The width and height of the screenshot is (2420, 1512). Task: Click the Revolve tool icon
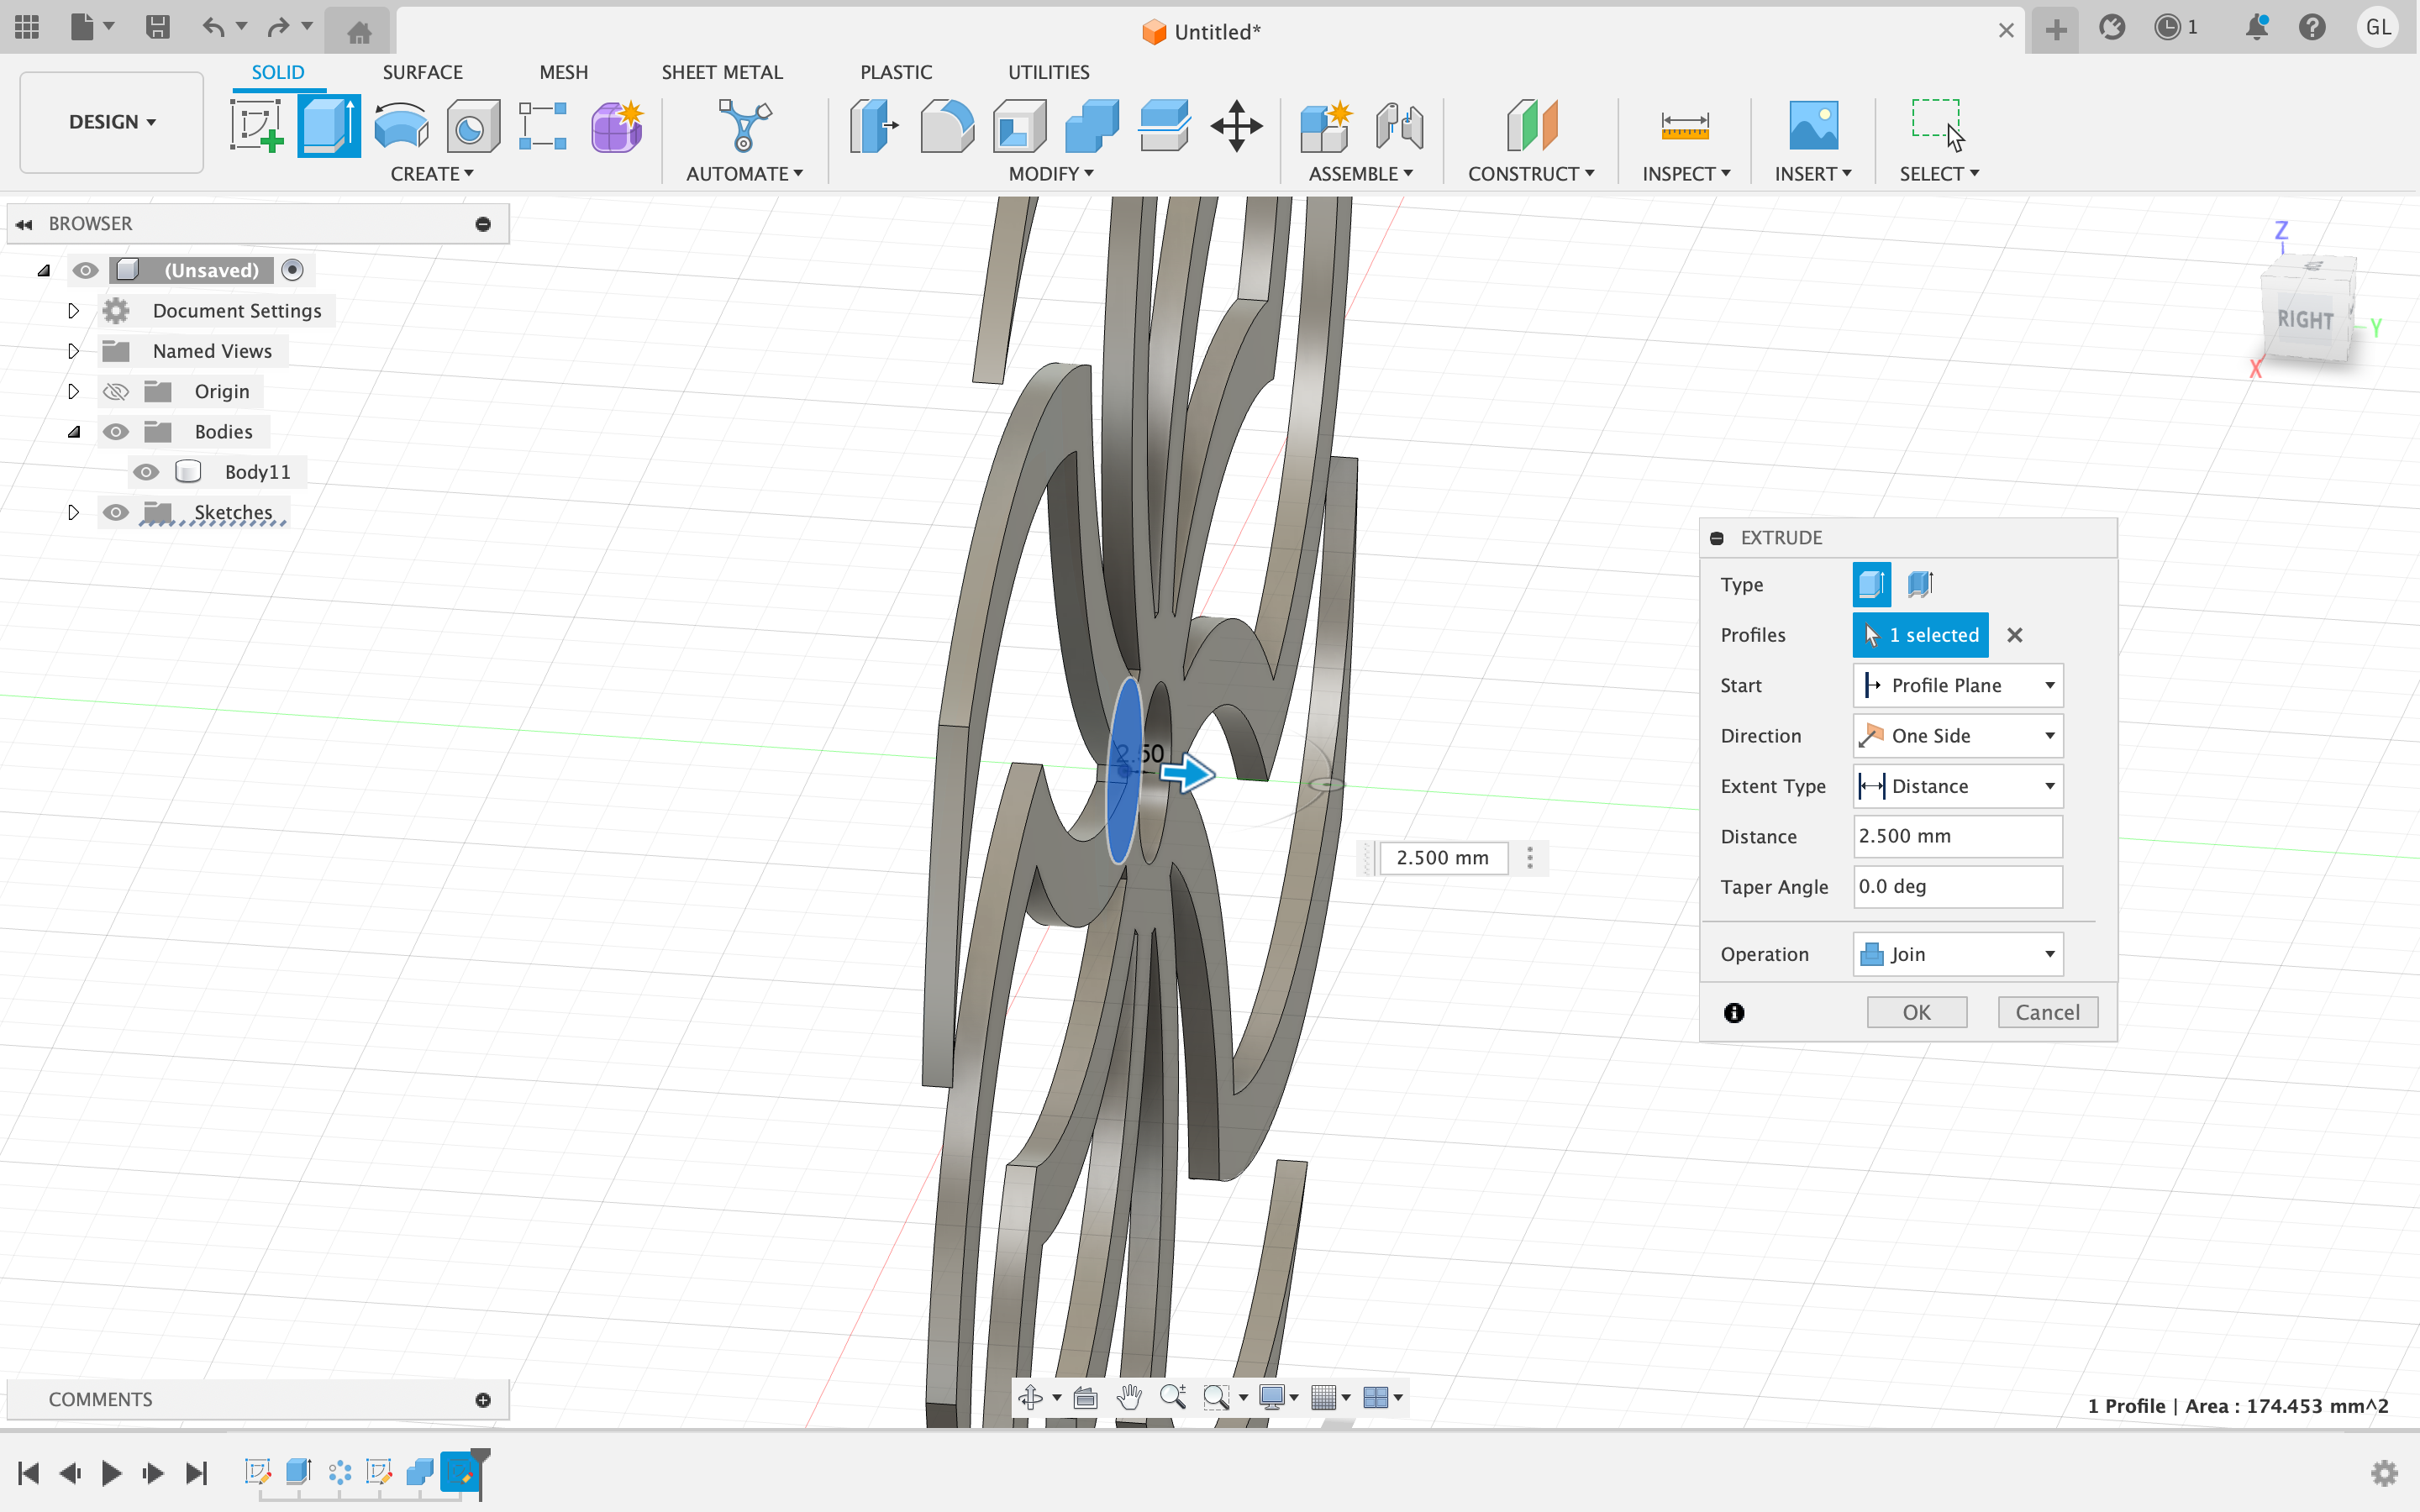(x=401, y=126)
